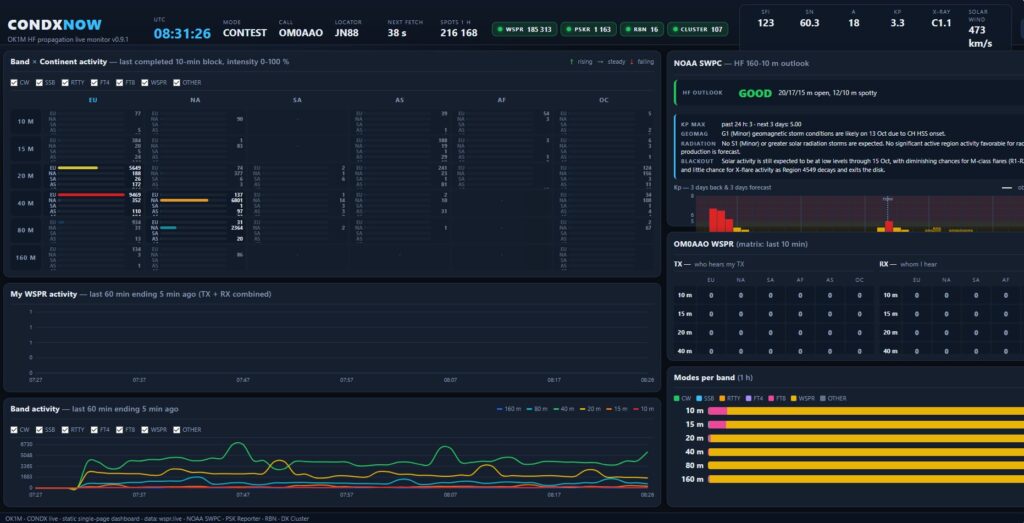Toggle WSPR checkbox in Band activity panel
This screenshot has height=523, width=1024.
[x=145, y=430]
